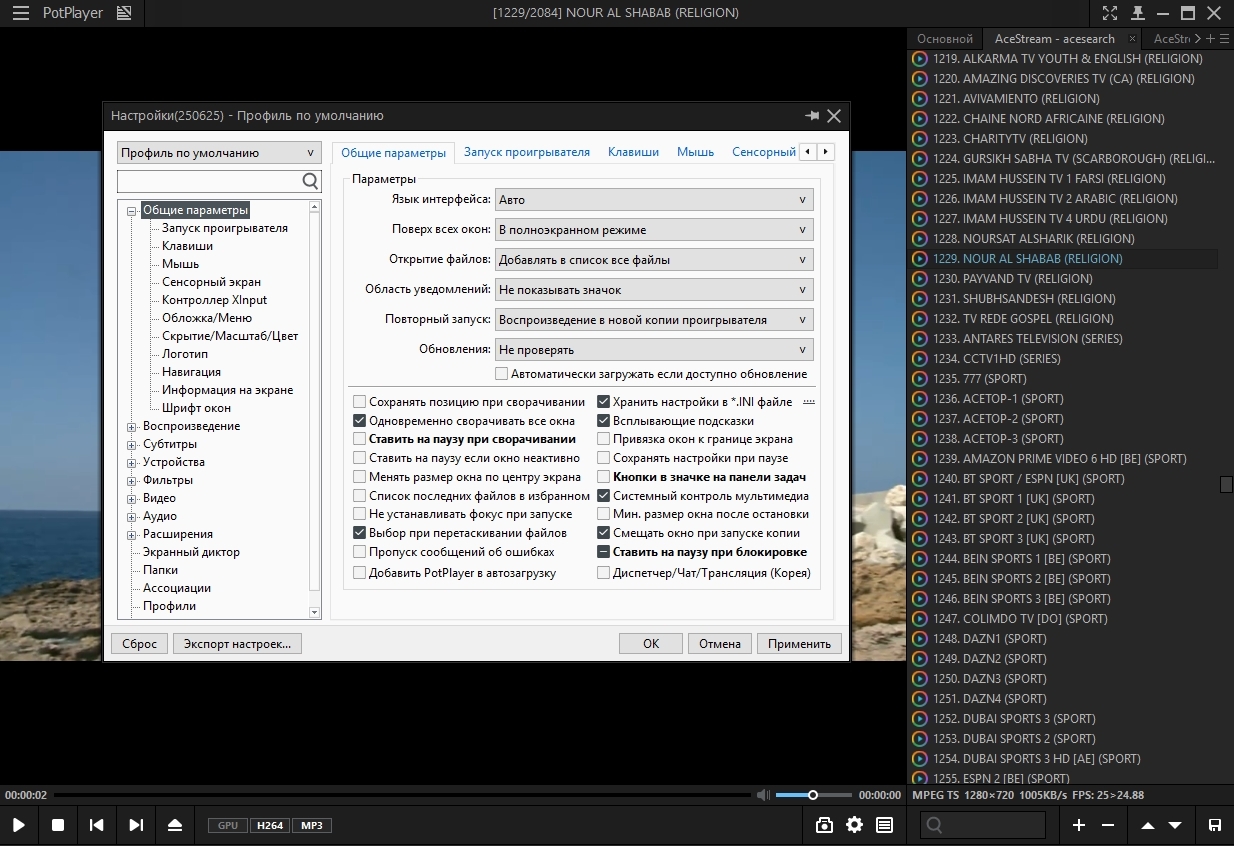Image resolution: width=1234 pixels, height=846 pixels.
Task: Save the playlist with the floppy disk icon
Action: (1214, 825)
